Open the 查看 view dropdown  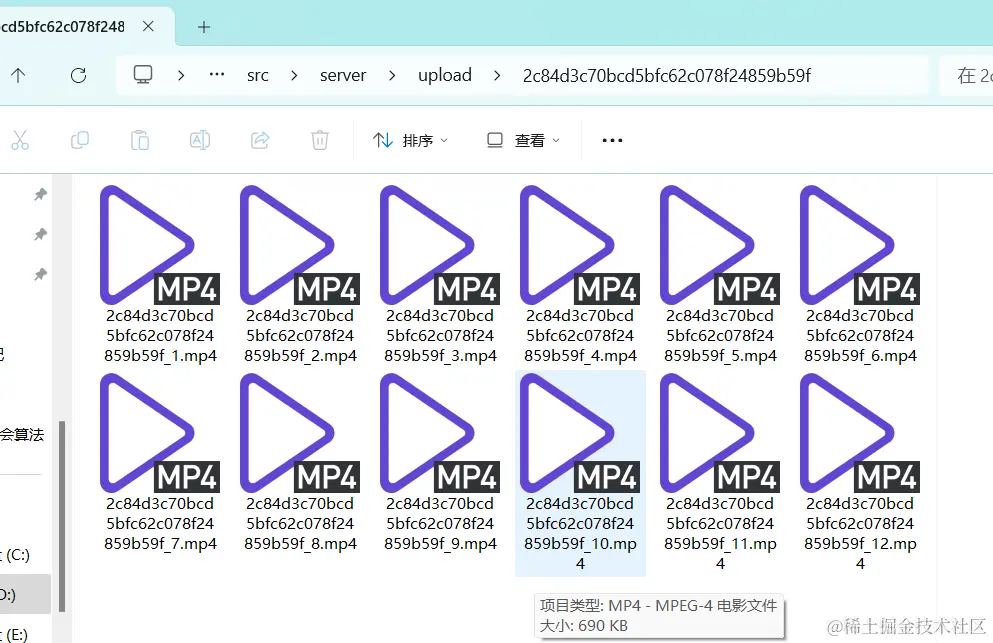523,140
